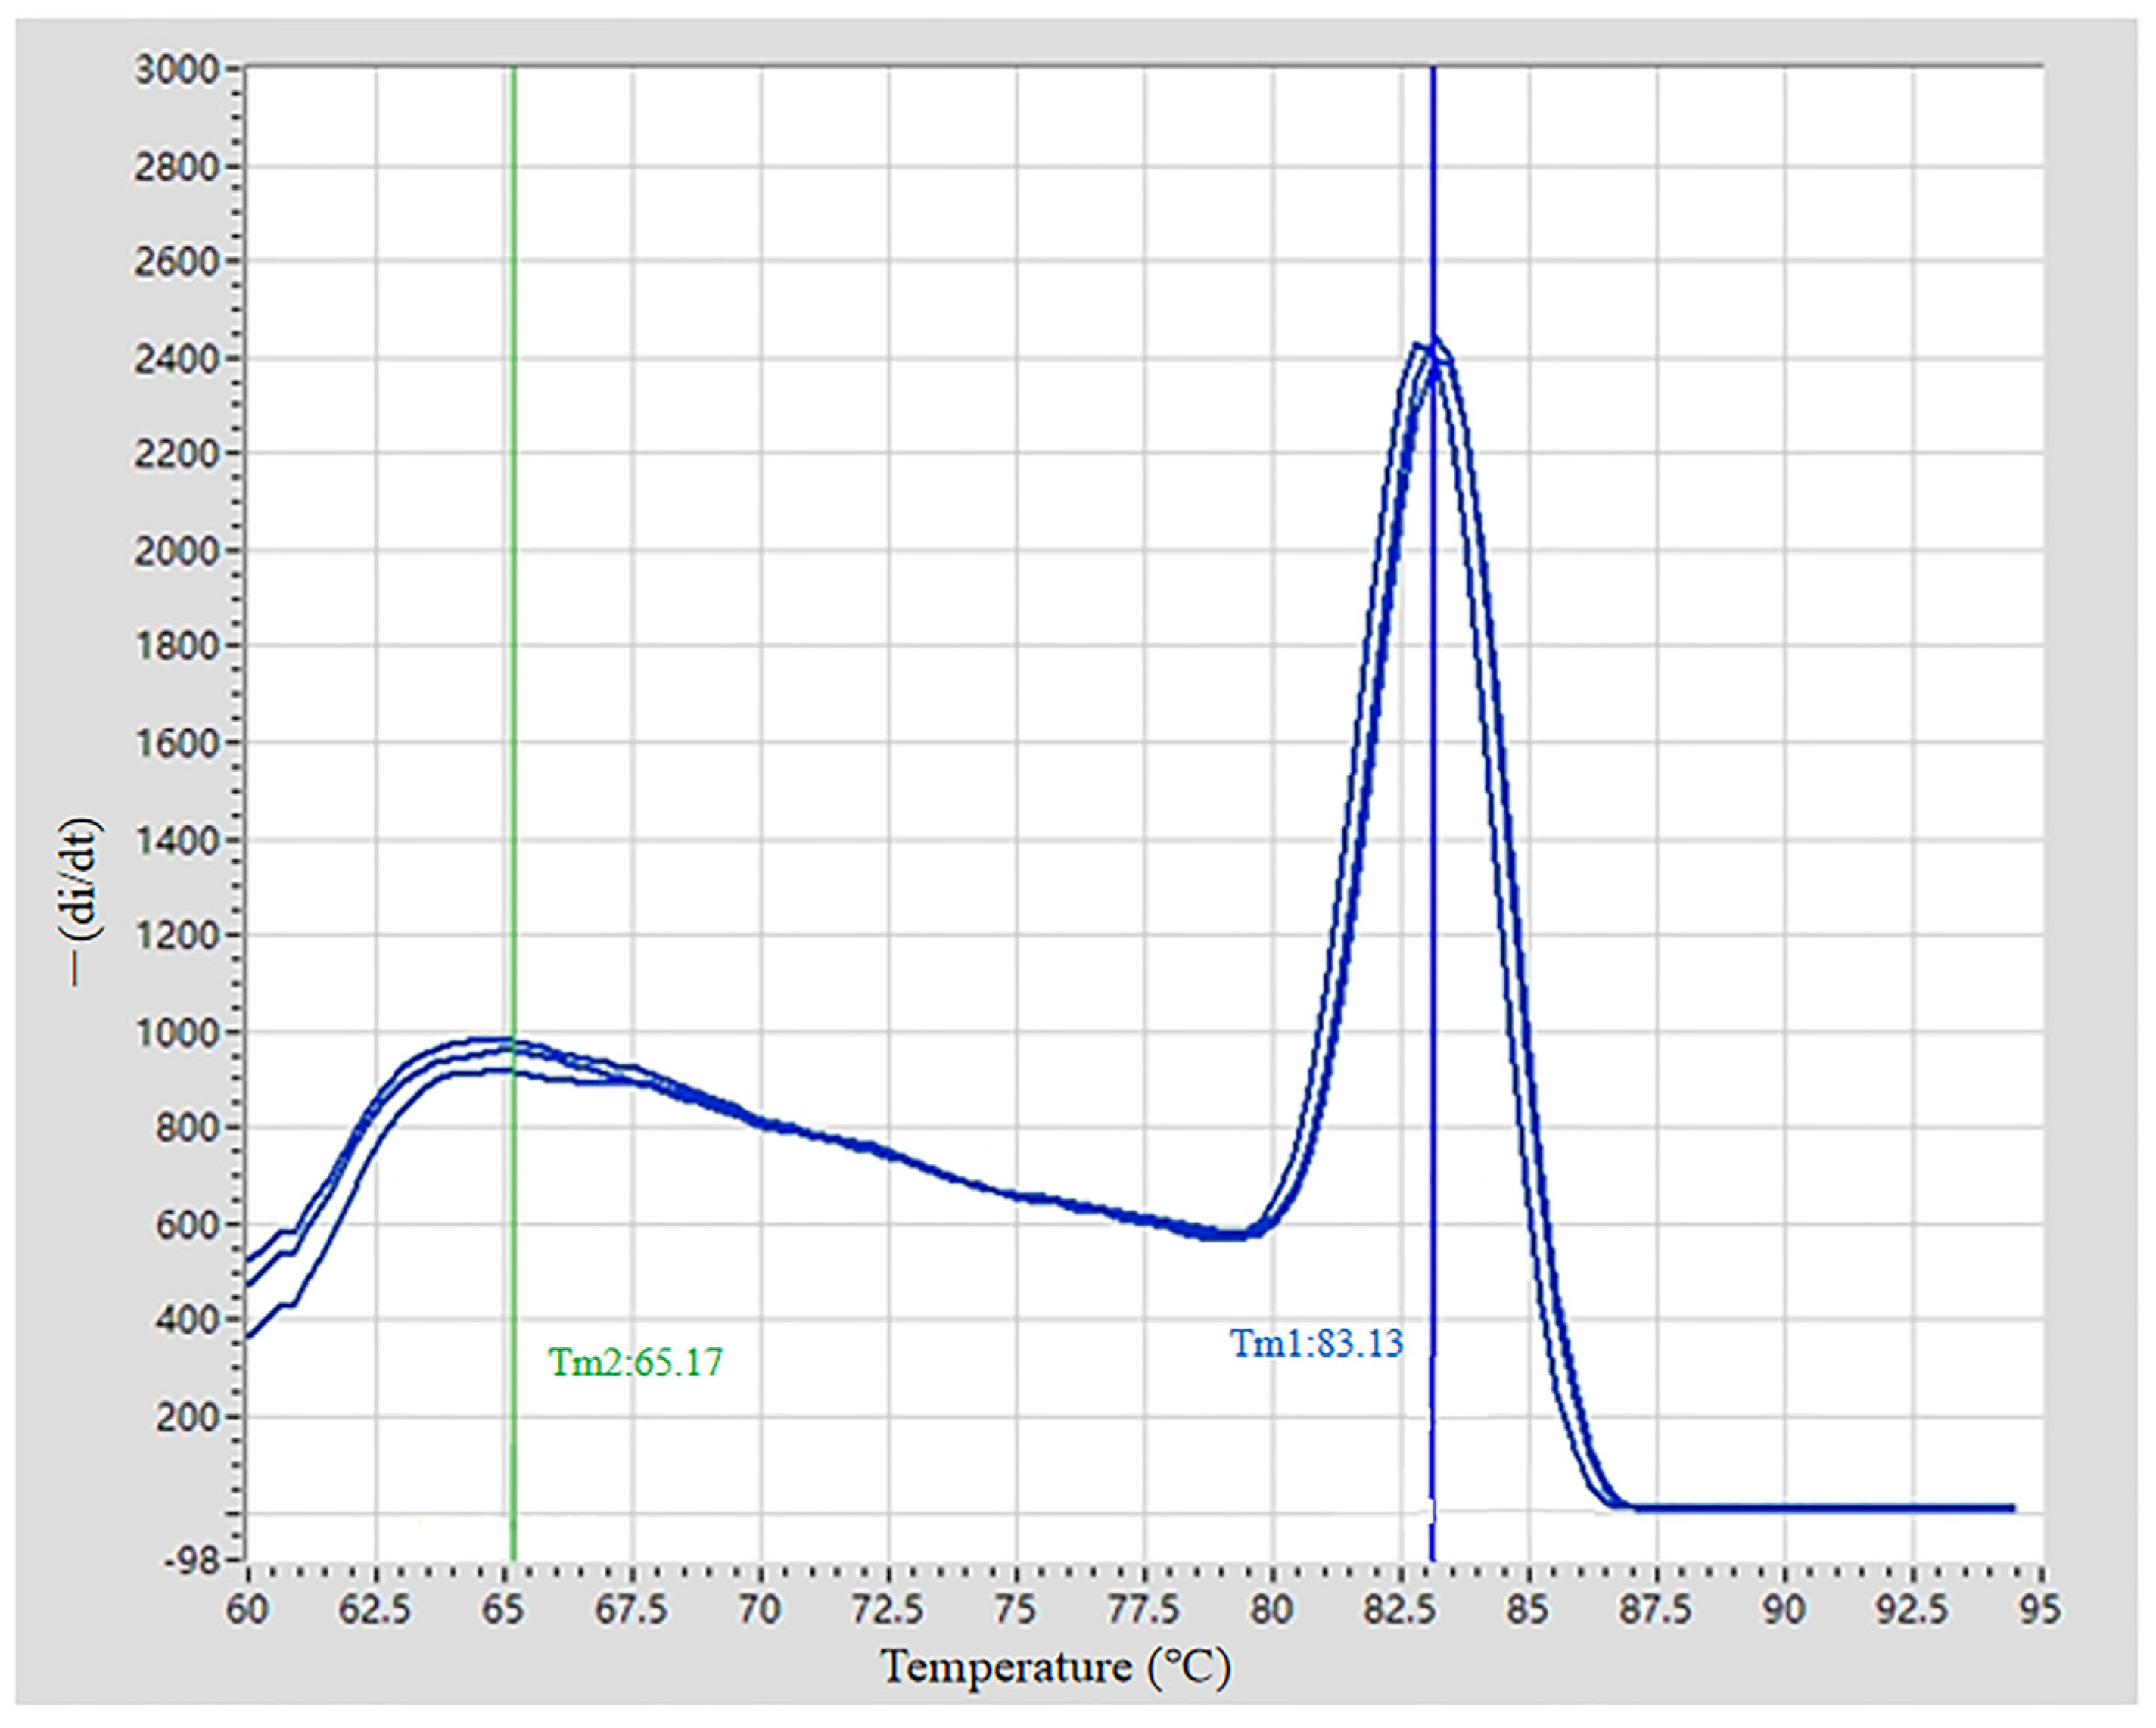Click the 95 x-axis tick label
Viewport: 2156px width, 1728px height.
pyautogui.click(x=2040, y=1611)
